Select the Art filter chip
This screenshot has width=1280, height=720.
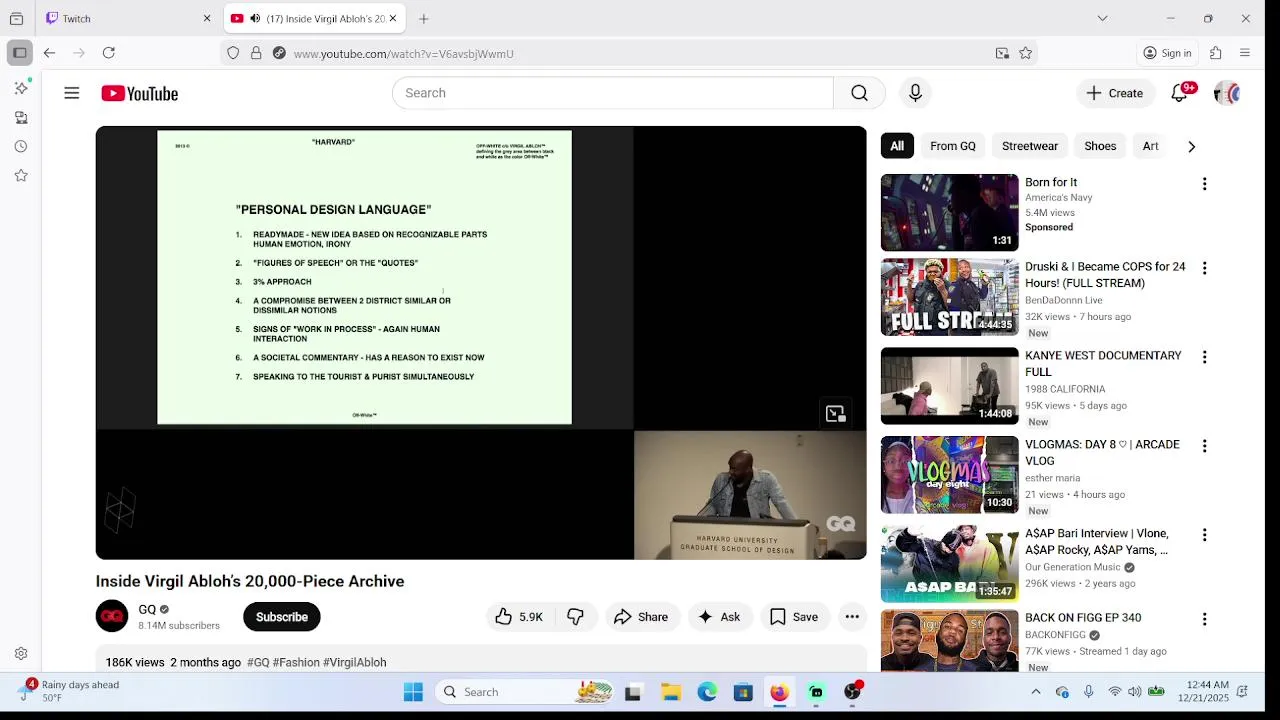tap(1151, 146)
